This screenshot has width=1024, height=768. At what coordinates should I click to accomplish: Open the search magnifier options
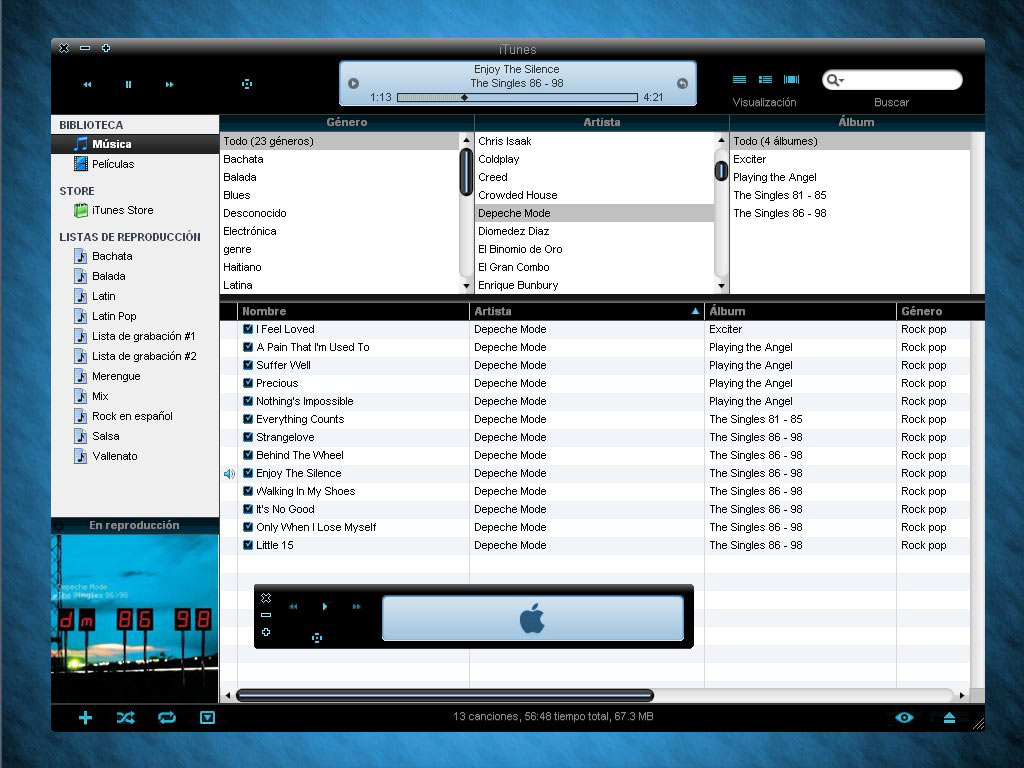point(835,80)
